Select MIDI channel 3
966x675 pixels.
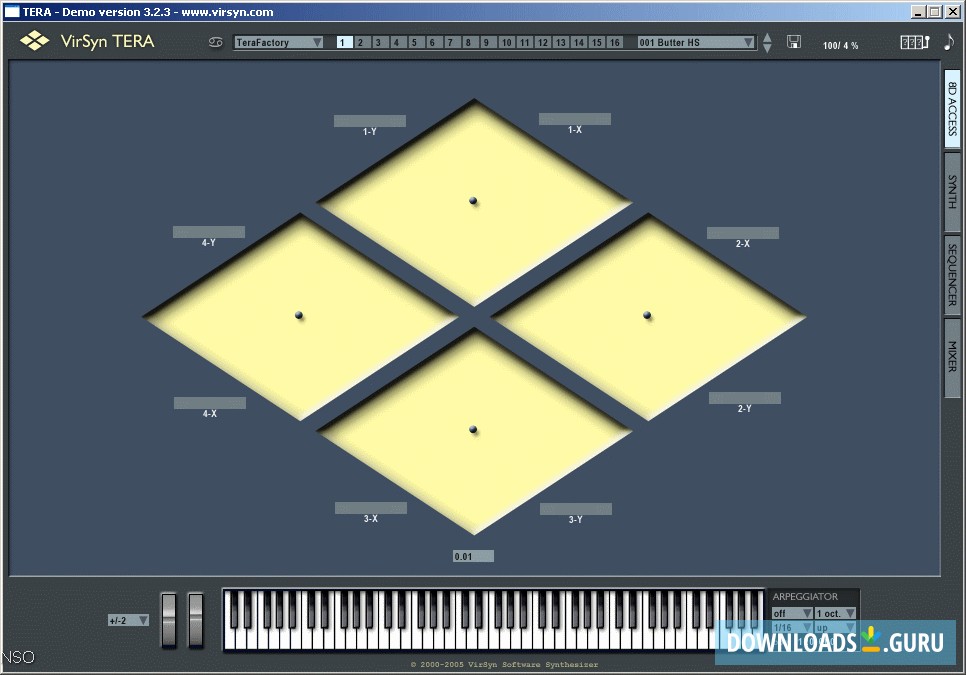click(x=380, y=42)
